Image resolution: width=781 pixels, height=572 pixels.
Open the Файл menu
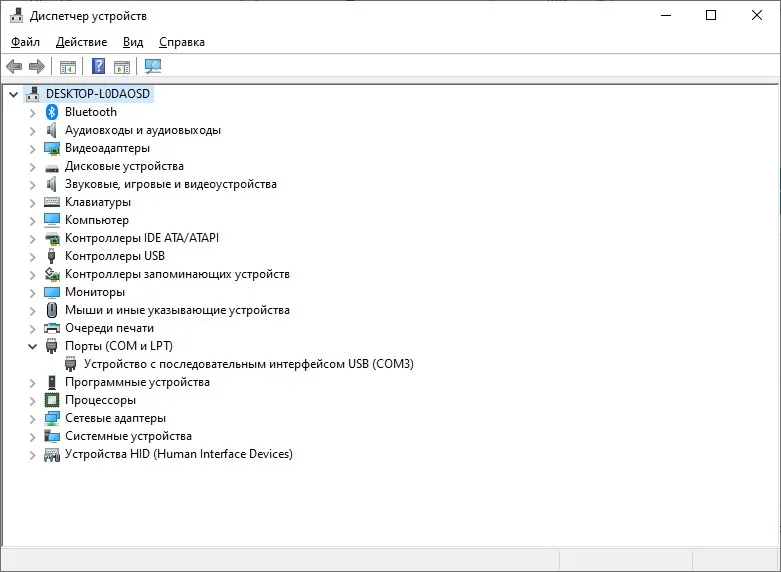click(x=25, y=42)
